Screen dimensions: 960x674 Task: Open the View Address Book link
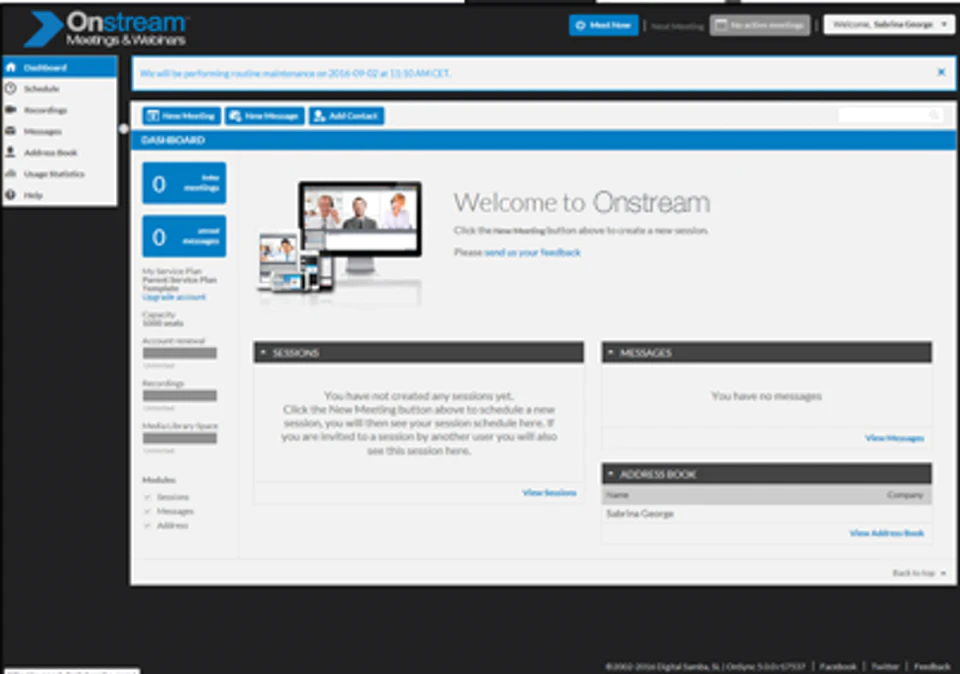tap(887, 533)
